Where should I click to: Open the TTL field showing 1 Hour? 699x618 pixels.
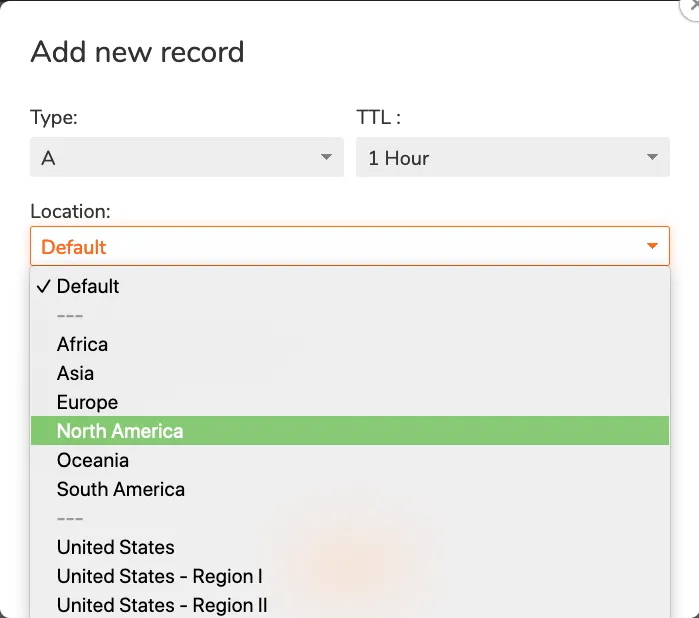pyautogui.click(x=511, y=158)
